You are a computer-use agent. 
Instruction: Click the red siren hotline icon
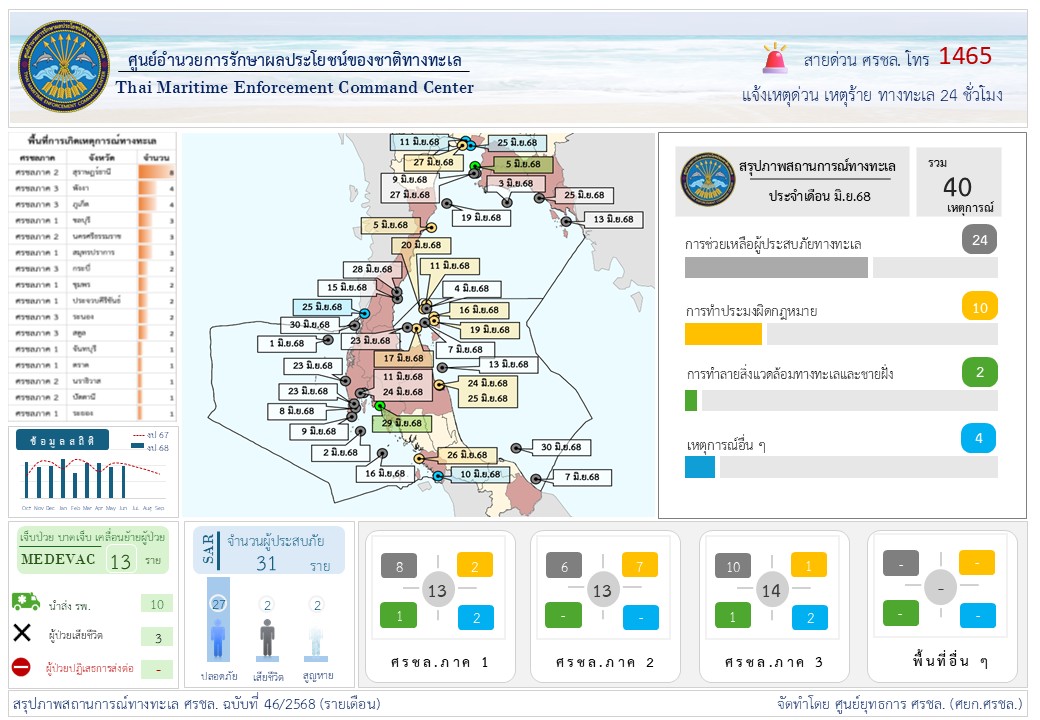[x=774, y=59]
